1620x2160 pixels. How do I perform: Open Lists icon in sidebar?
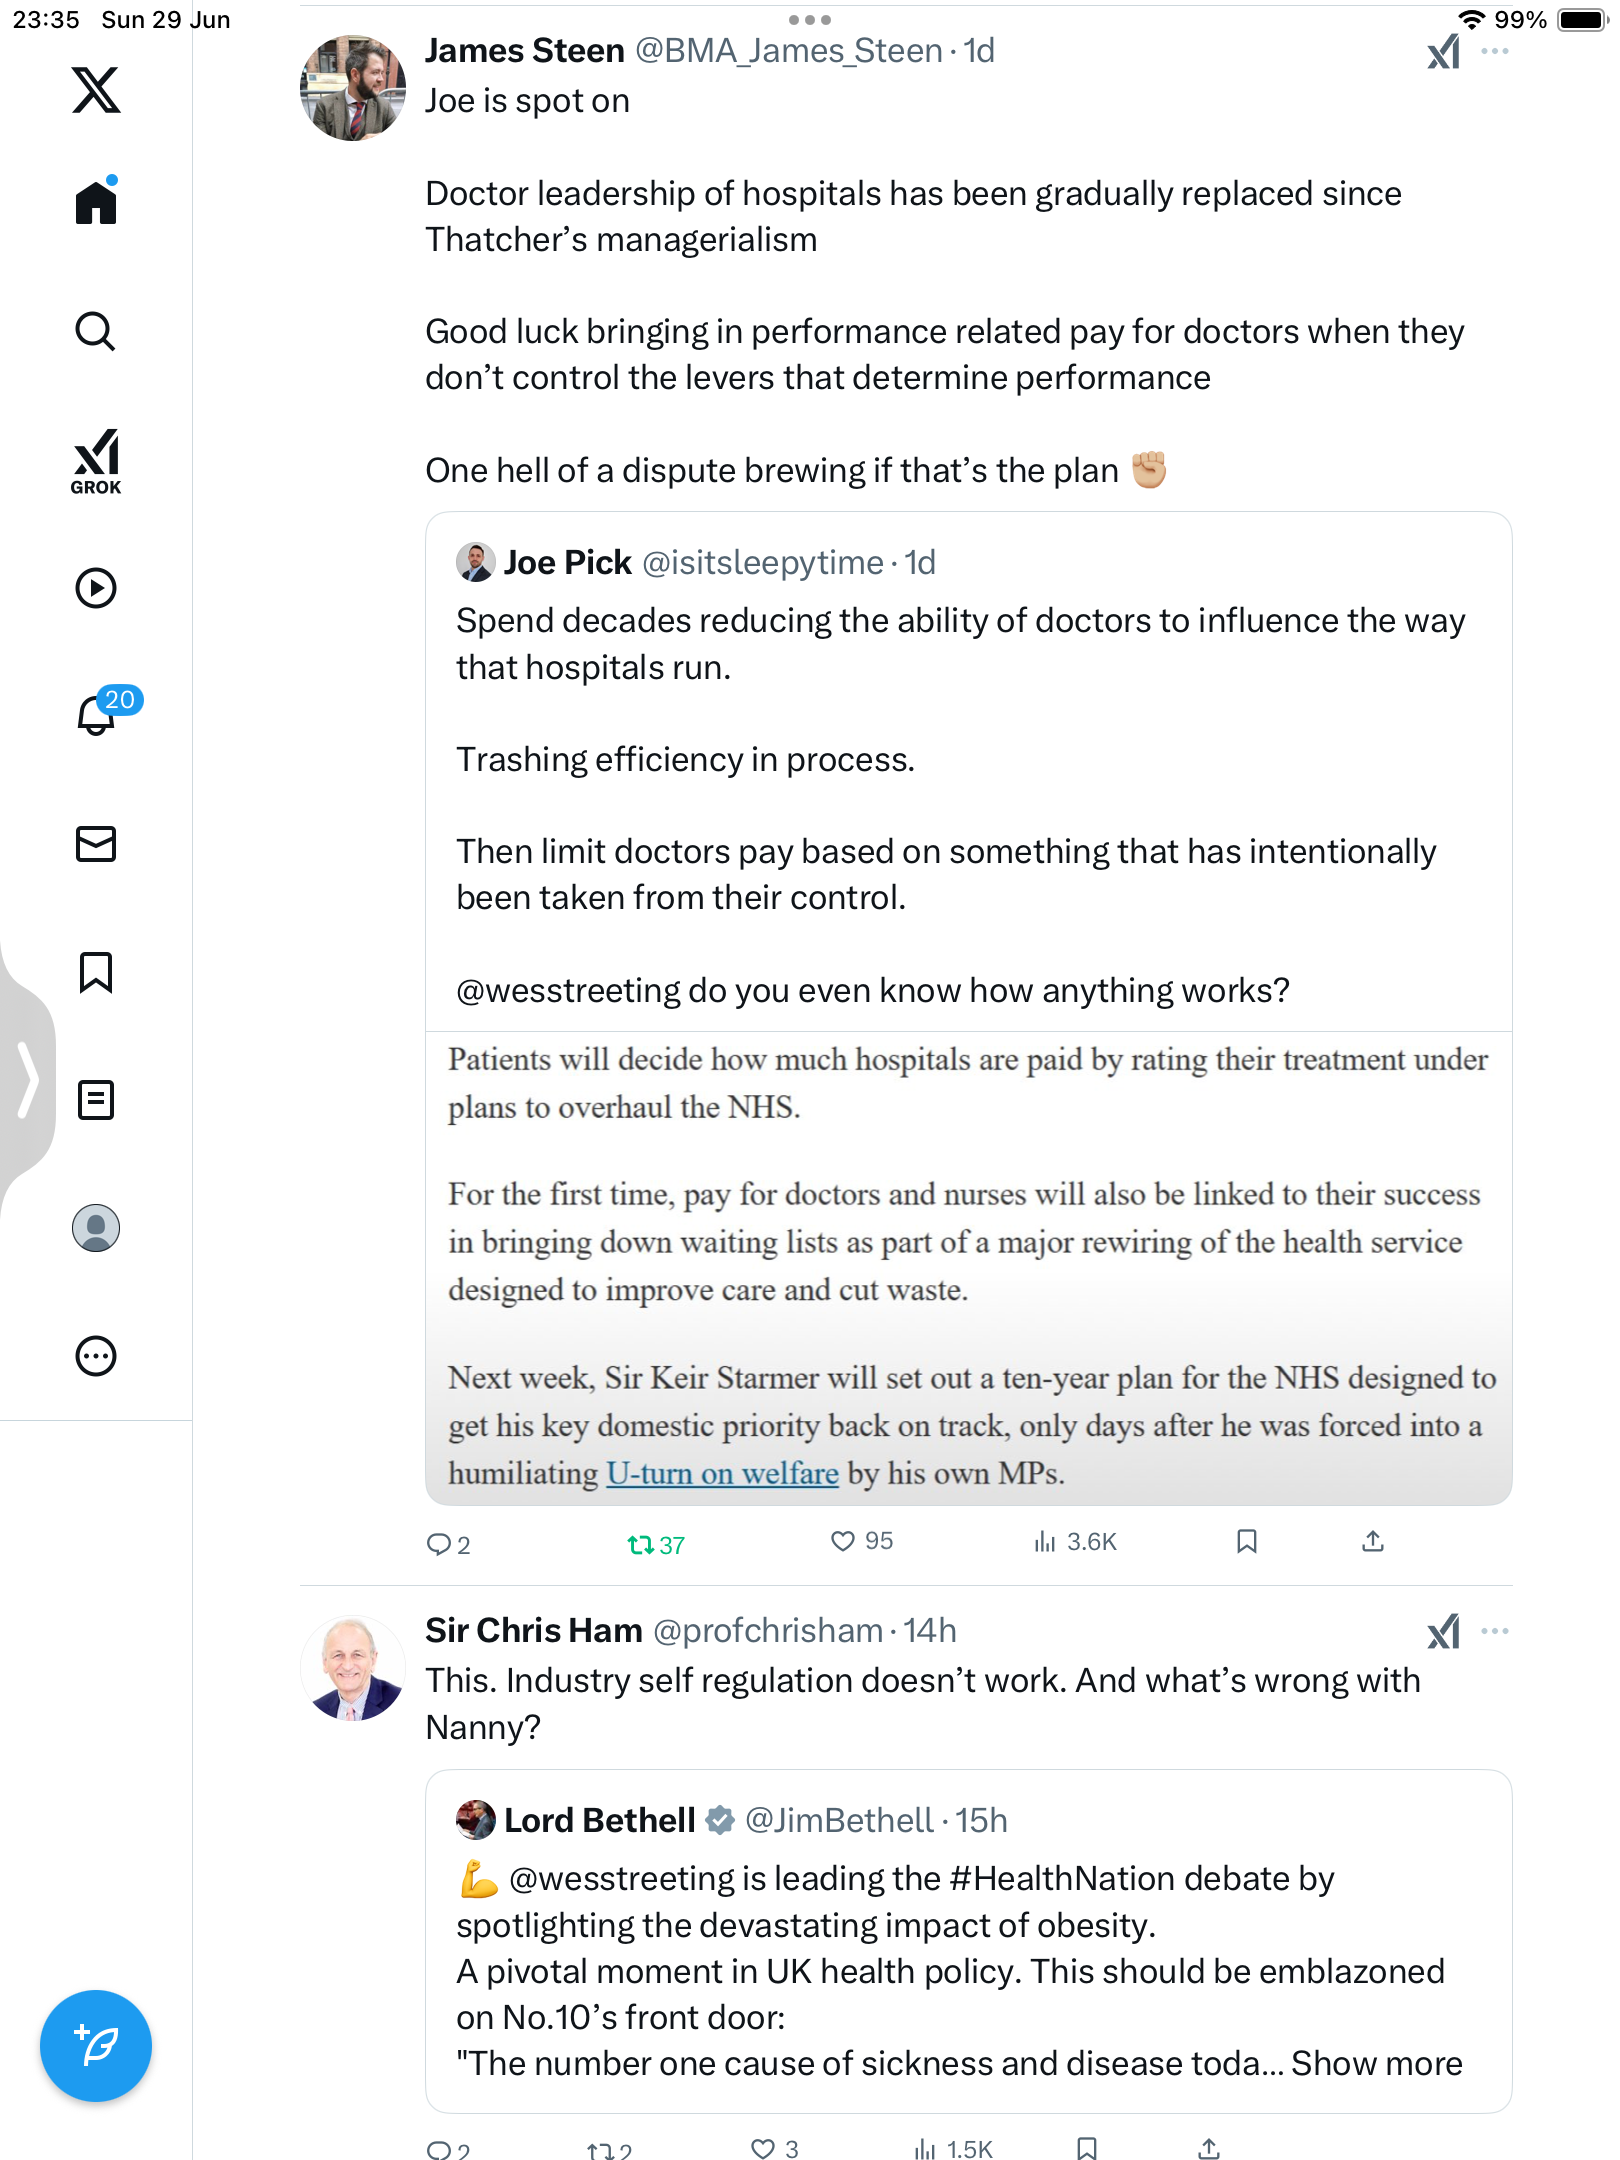96,1100
